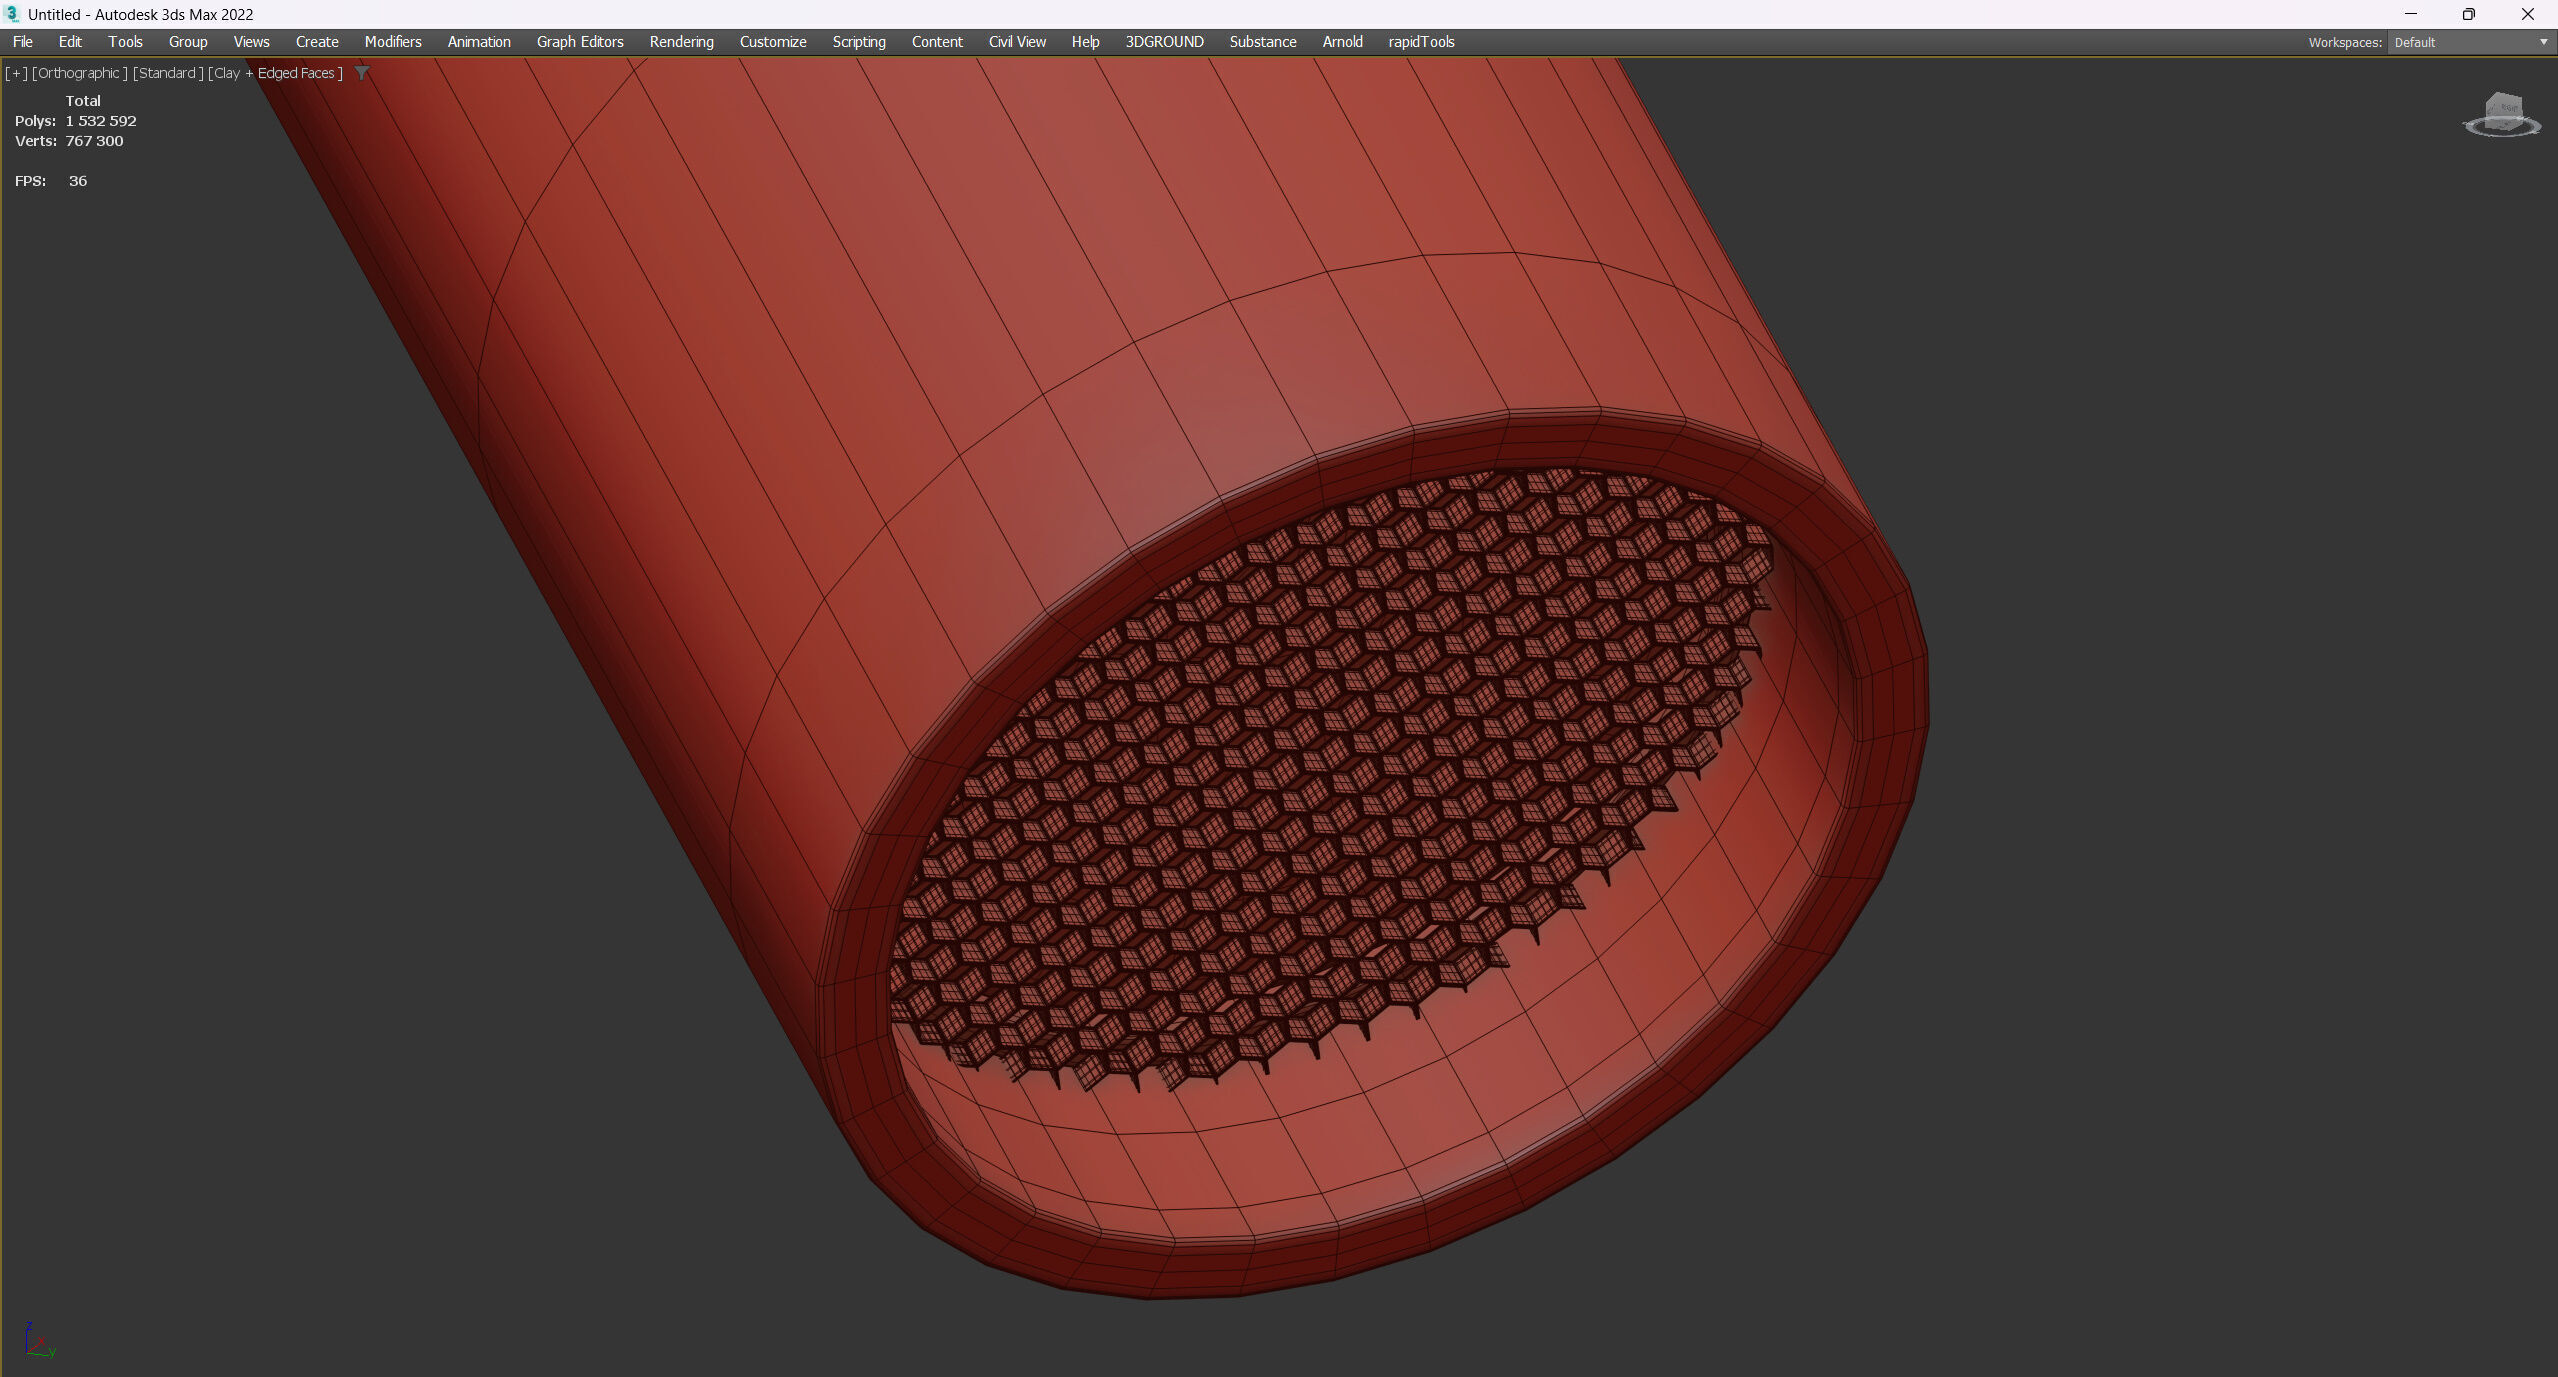Viewport: 2558px width, 1377px height.
Task: Restore down the 3ds Max window
Action: coord(2468,14)
